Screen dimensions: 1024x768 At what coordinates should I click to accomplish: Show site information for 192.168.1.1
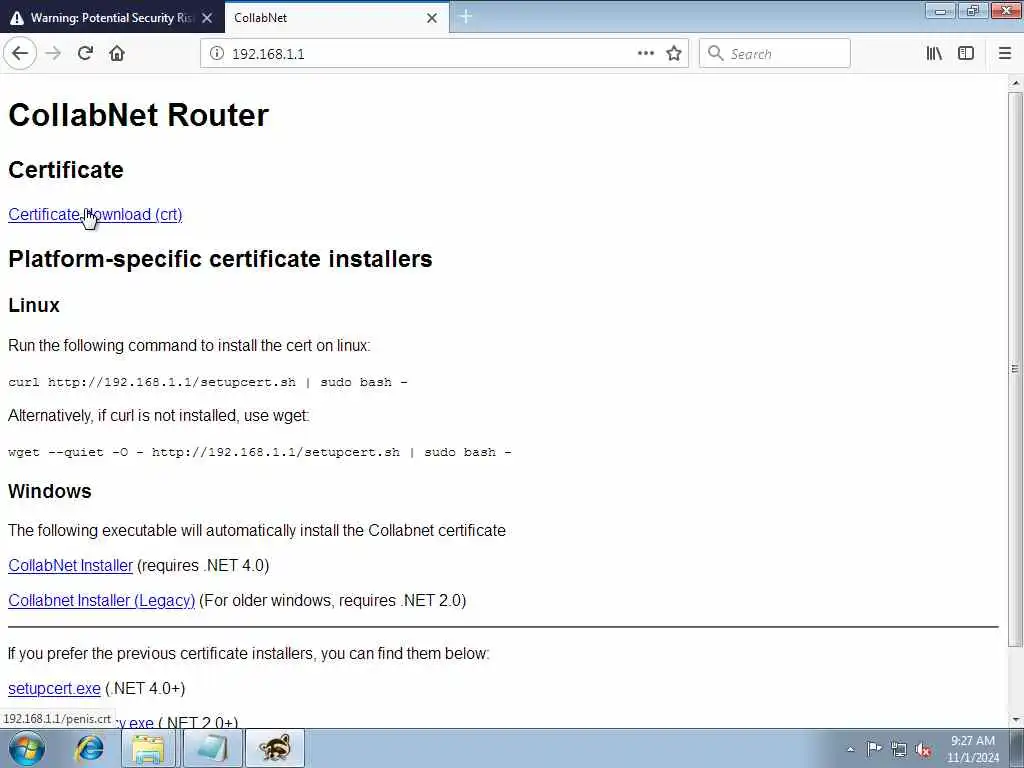pos(216,54)
